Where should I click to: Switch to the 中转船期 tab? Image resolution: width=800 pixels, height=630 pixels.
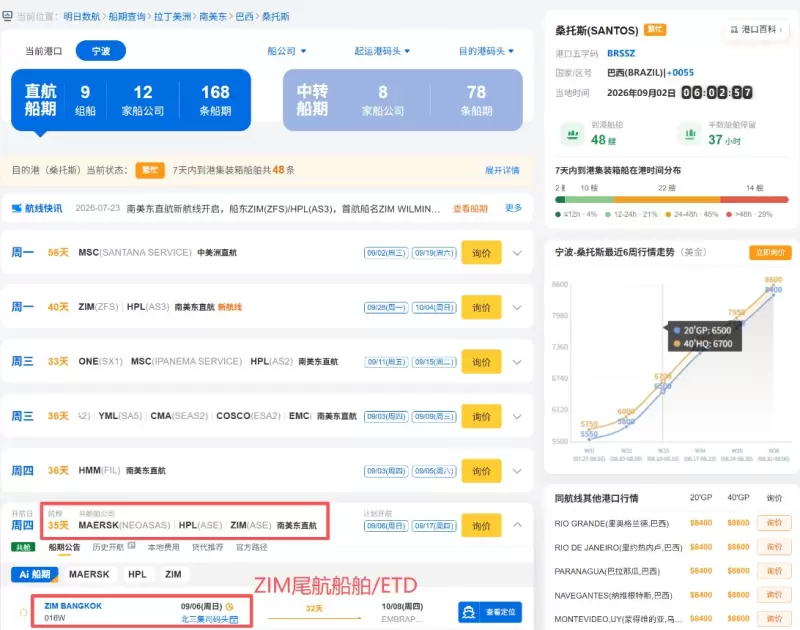pos(403,100)
